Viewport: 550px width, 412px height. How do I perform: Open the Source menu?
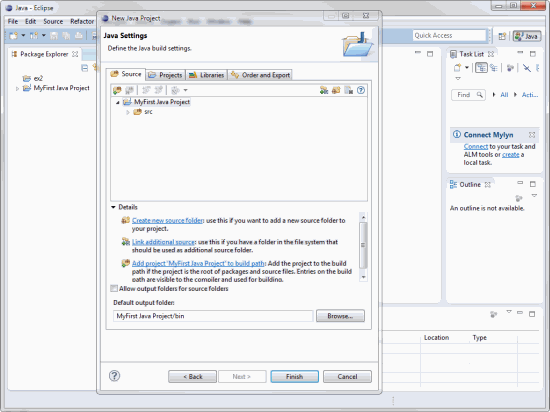(x=53, y=21)
